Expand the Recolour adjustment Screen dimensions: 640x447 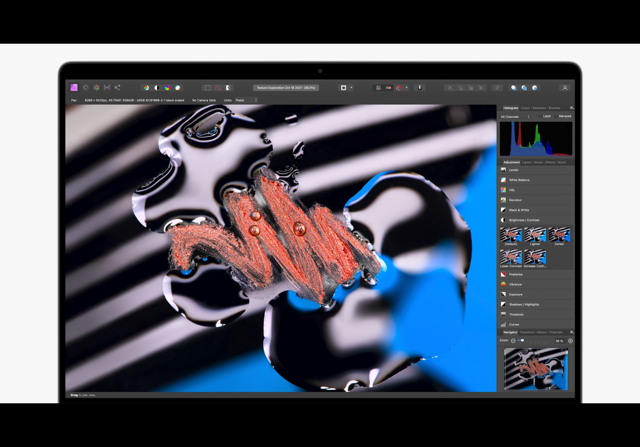pyautogui.click(x=536, y=200)
